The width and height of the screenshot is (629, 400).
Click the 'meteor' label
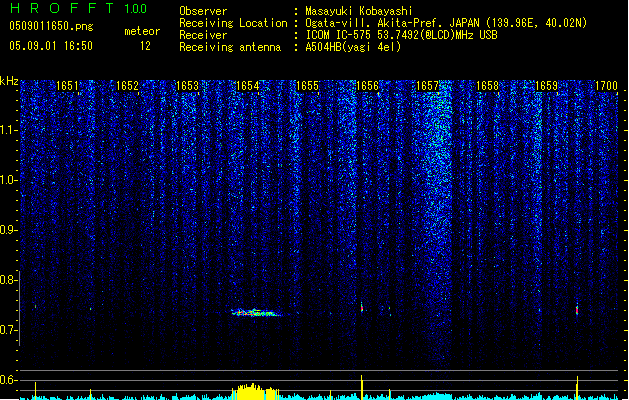click(x=142, y=31)
